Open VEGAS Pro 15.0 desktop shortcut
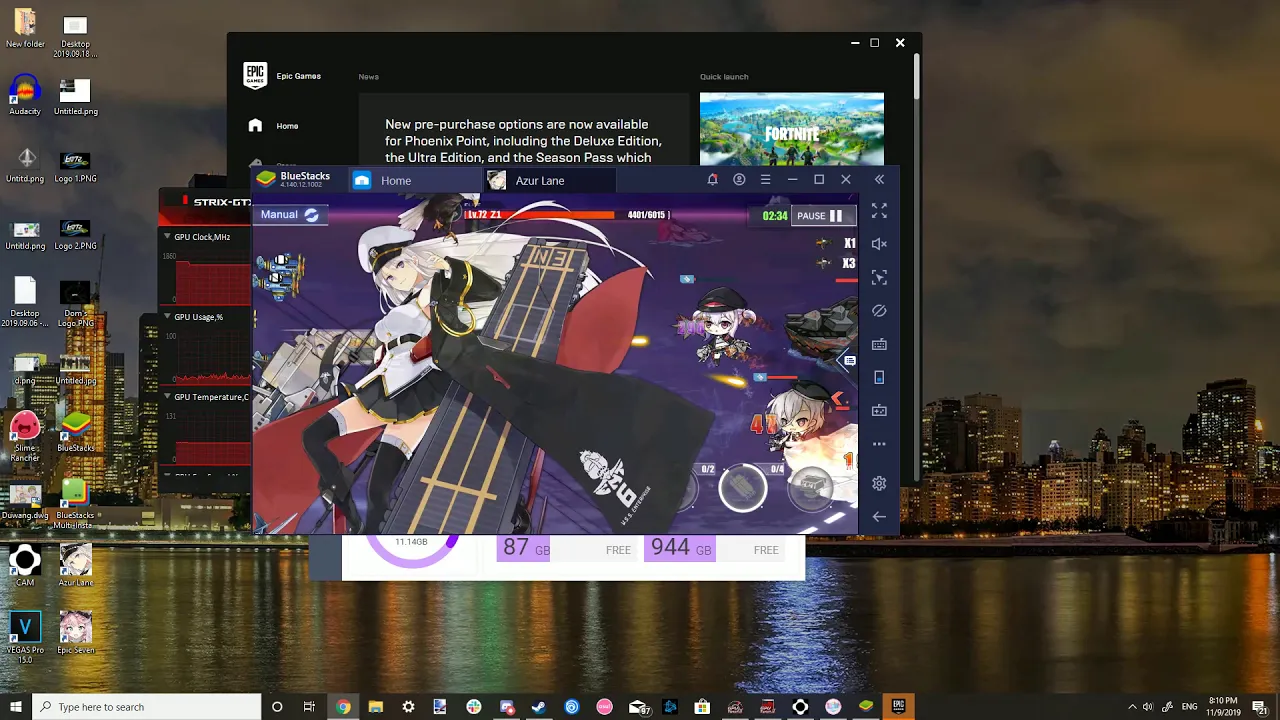The image size is (1280, 720). click(25, 638)
